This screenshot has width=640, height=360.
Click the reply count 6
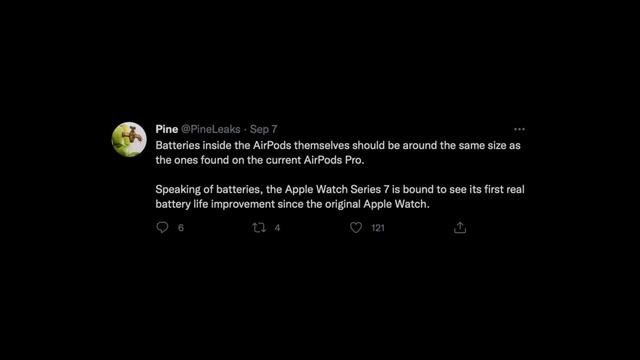pyautogui.click(x=181, y=228)
